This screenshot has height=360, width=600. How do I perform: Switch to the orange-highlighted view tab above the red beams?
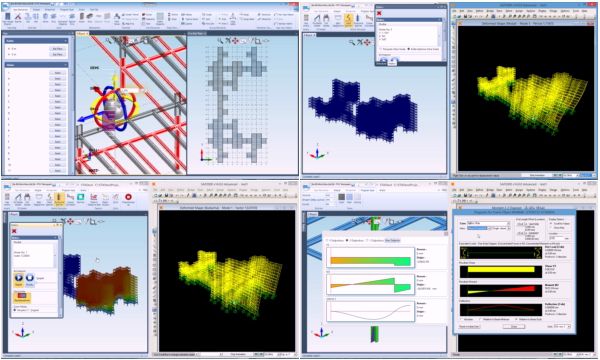82,34
